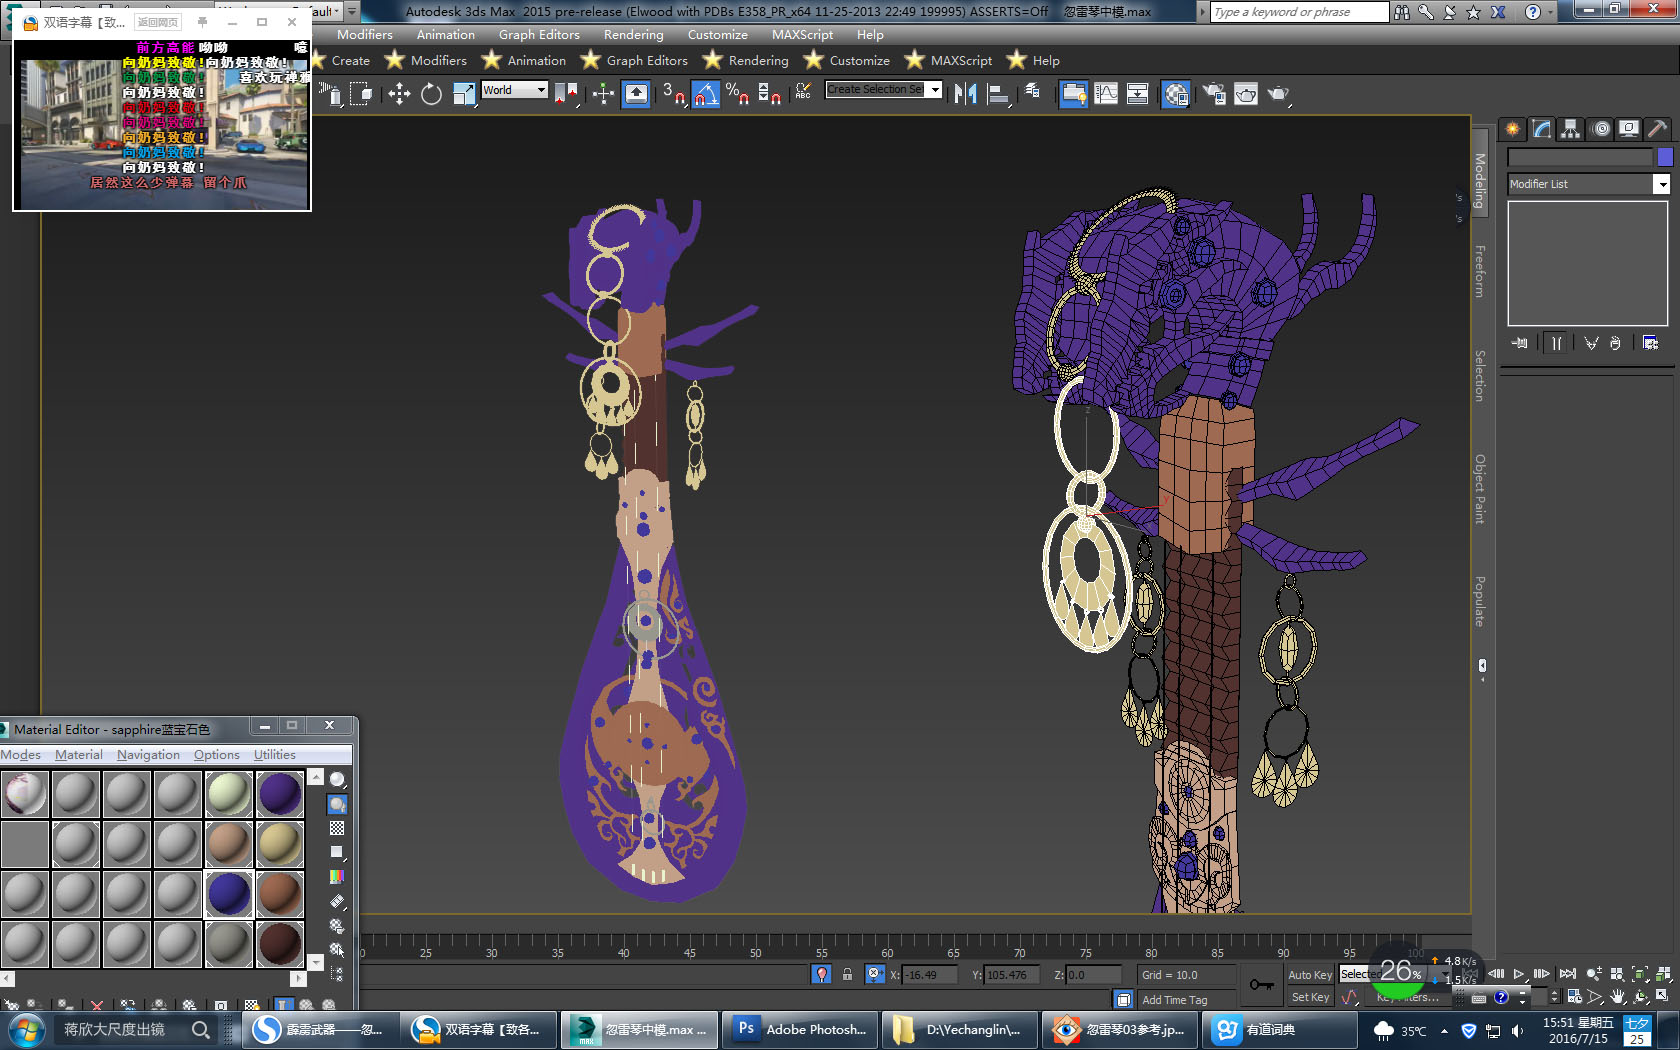The height and width of the screenshot is (1050, 1680).
Task: Open the Material Editor from main toolbar
Action: 1176,94
